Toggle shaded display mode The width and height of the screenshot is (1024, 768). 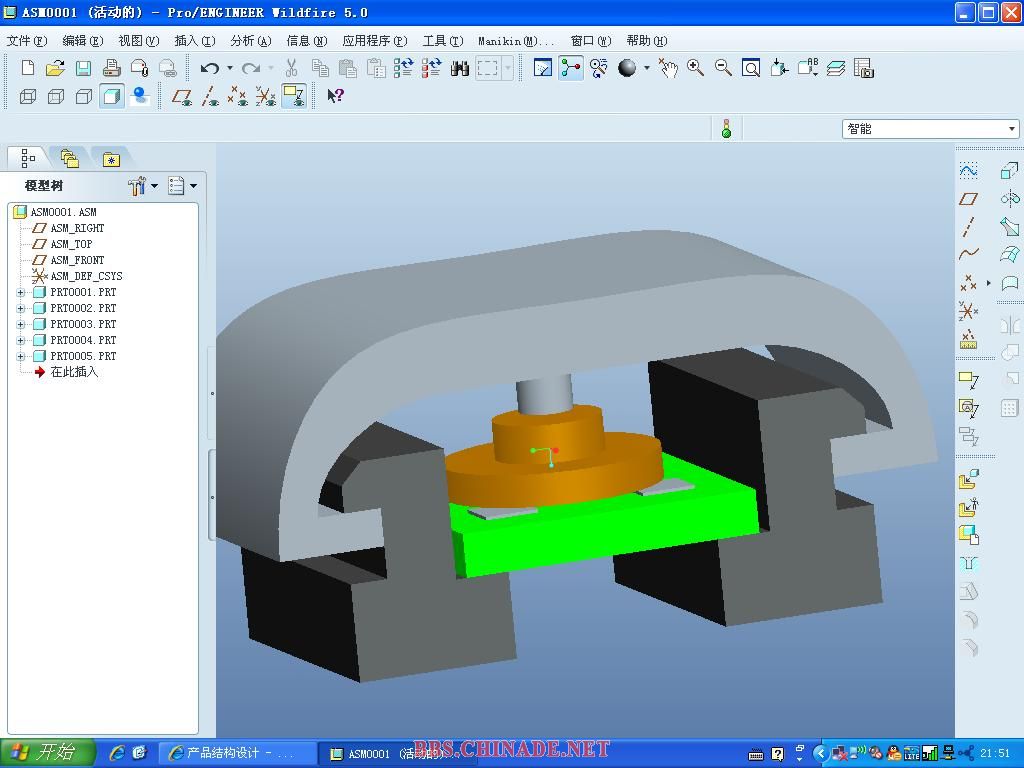[112, 97]
